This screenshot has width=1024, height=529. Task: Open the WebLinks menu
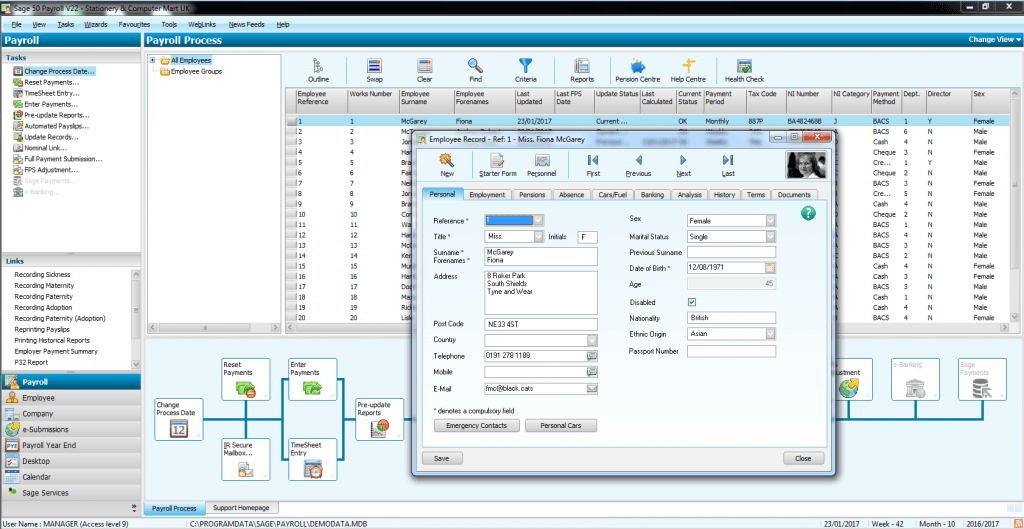pos(202,24)
